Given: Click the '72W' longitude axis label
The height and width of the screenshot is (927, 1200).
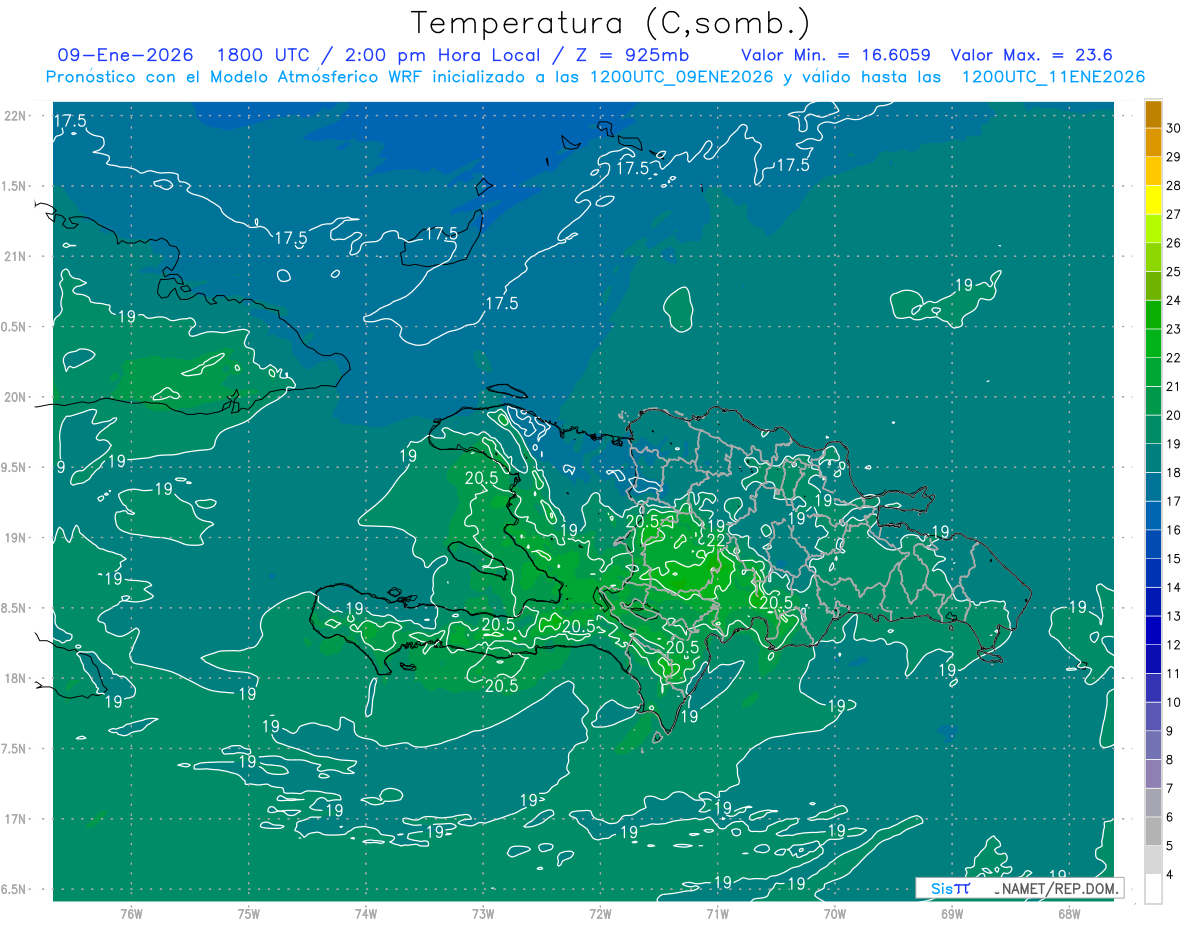Looking at the screenshot, I should point(600,914).
